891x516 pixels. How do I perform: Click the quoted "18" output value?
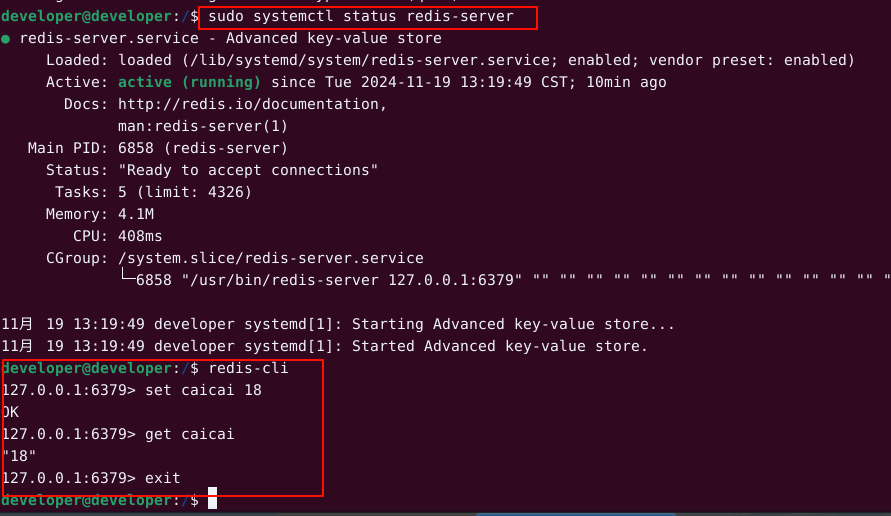(x=20, y=456)
